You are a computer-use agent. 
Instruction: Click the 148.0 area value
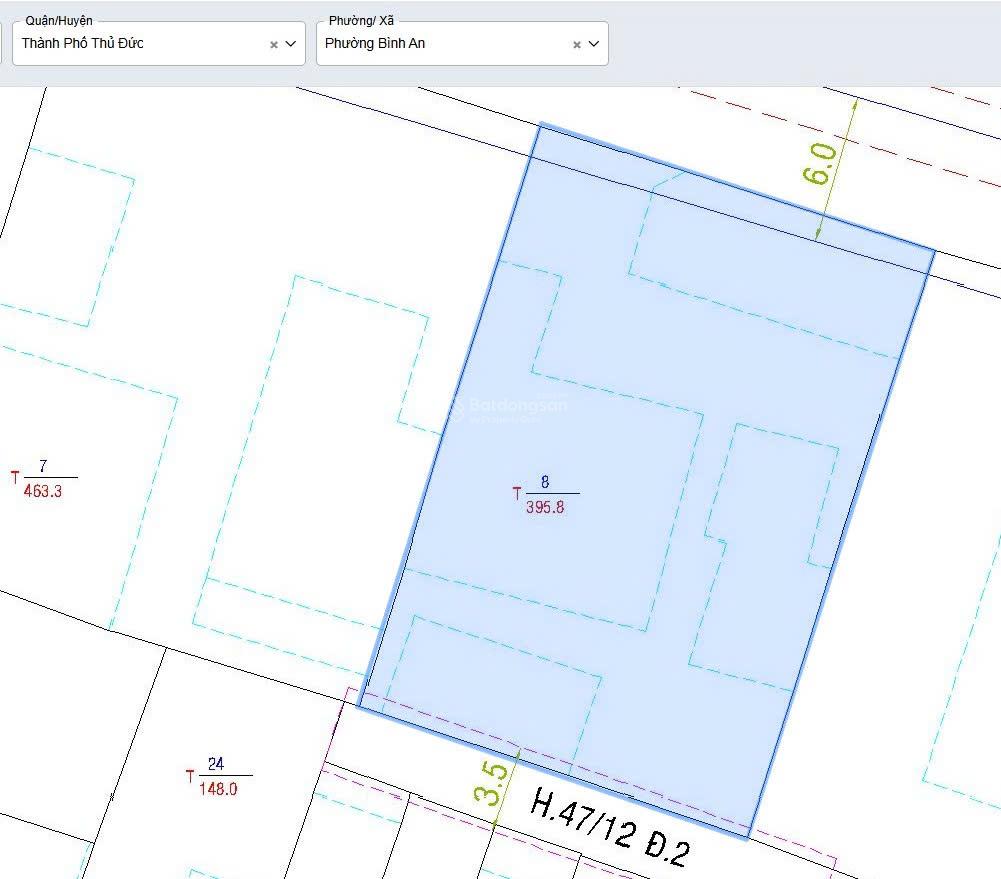click(x=218, y=789)
